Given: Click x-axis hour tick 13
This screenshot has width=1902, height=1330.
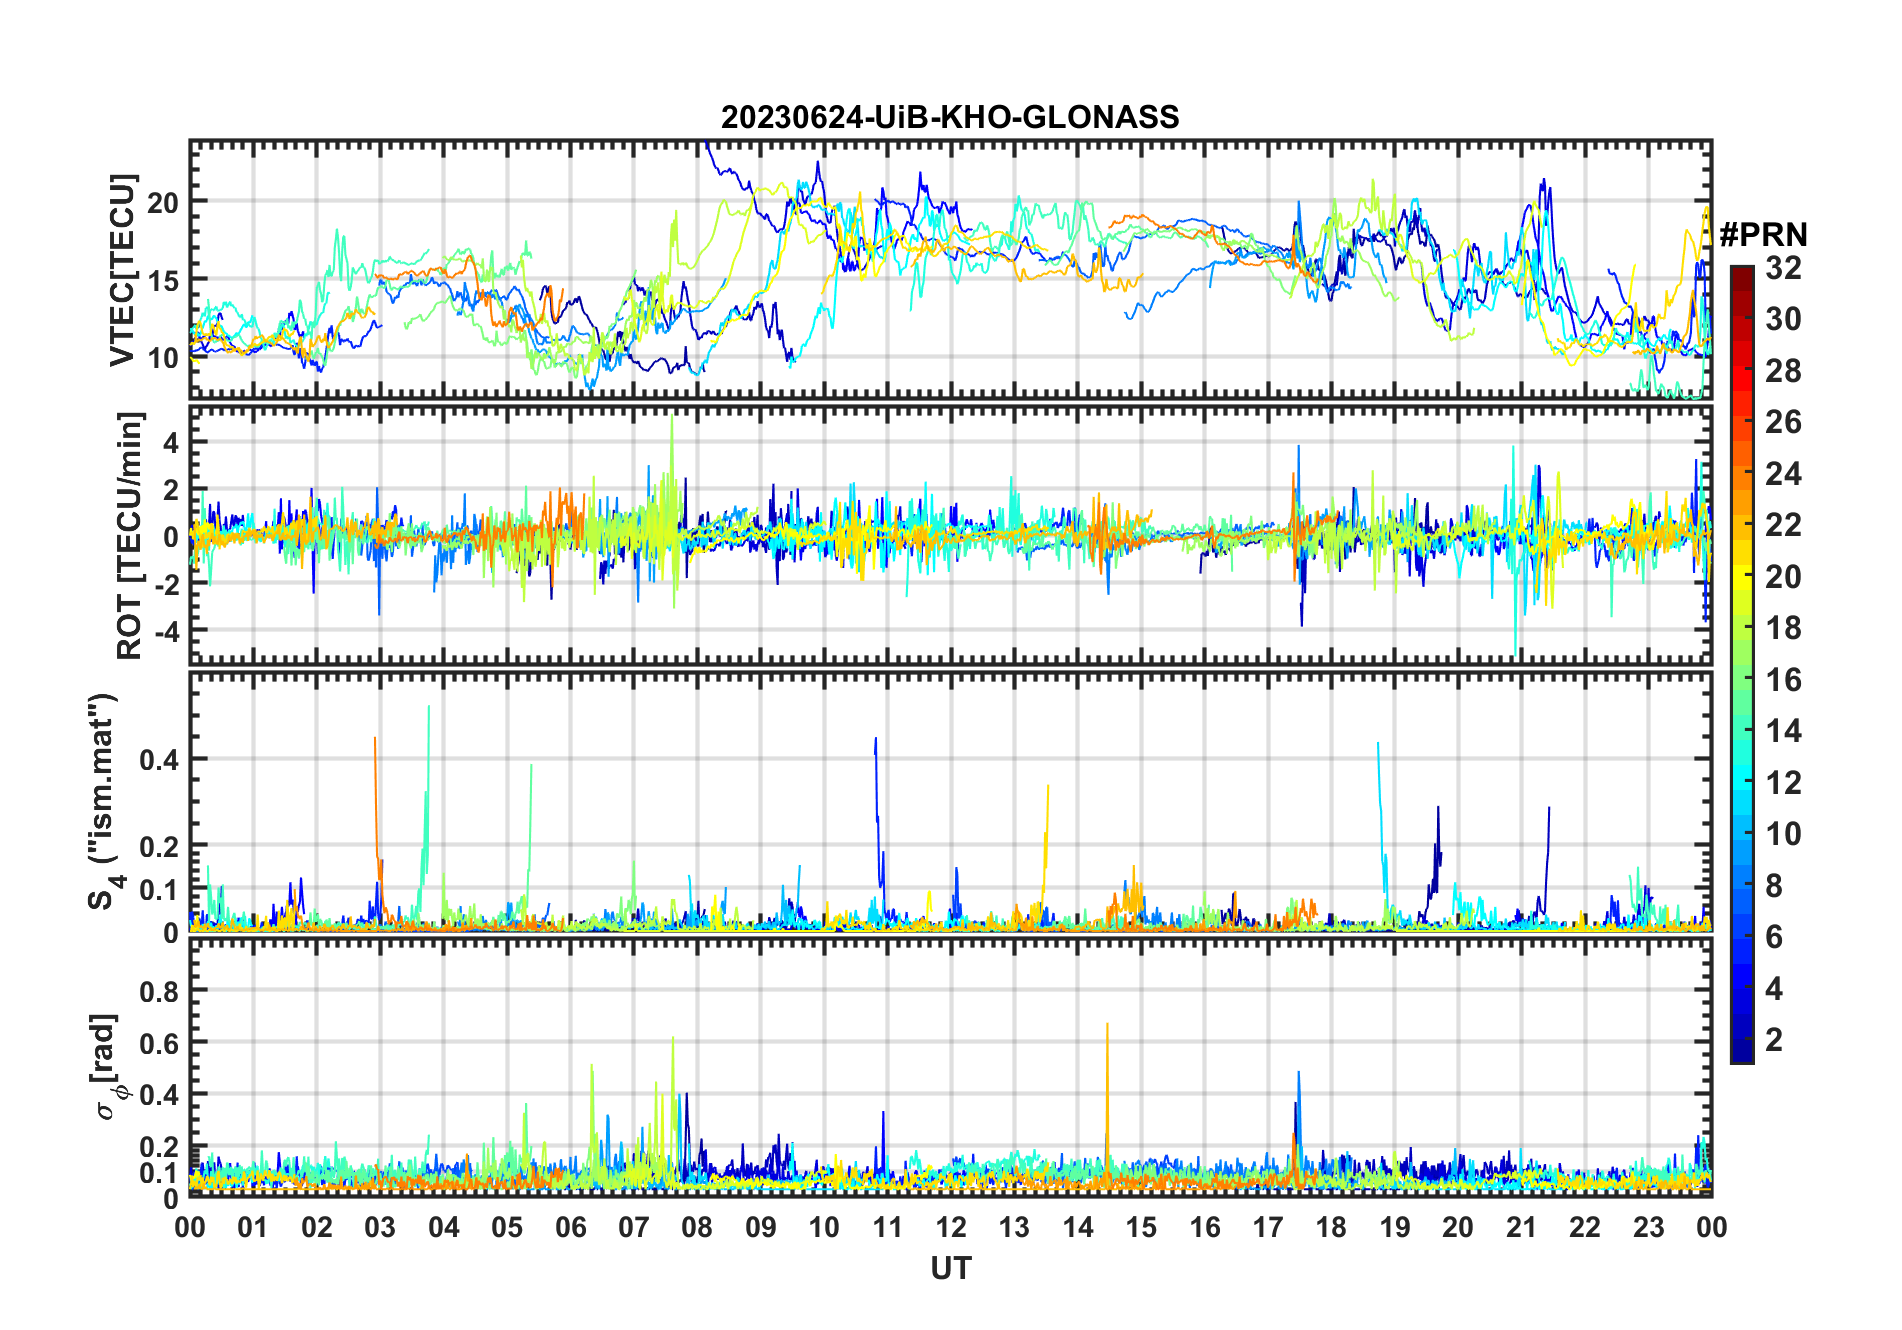Looking at the screenshot, I should click(1014, 1228).
